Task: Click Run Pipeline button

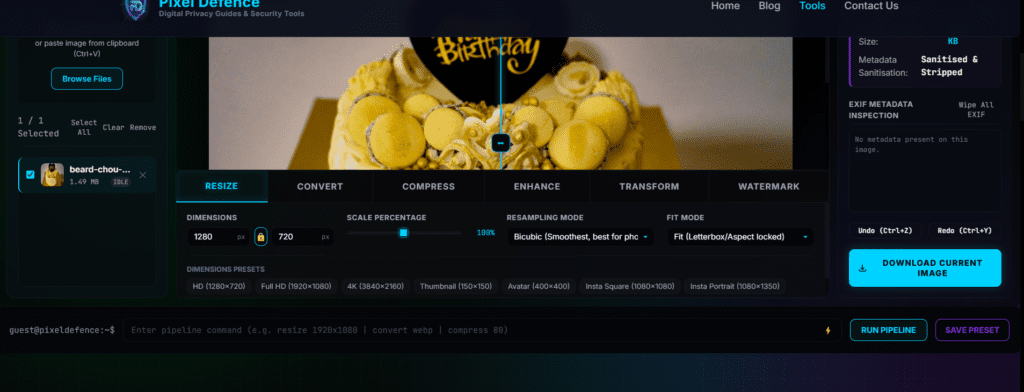Action: [888, 330]
